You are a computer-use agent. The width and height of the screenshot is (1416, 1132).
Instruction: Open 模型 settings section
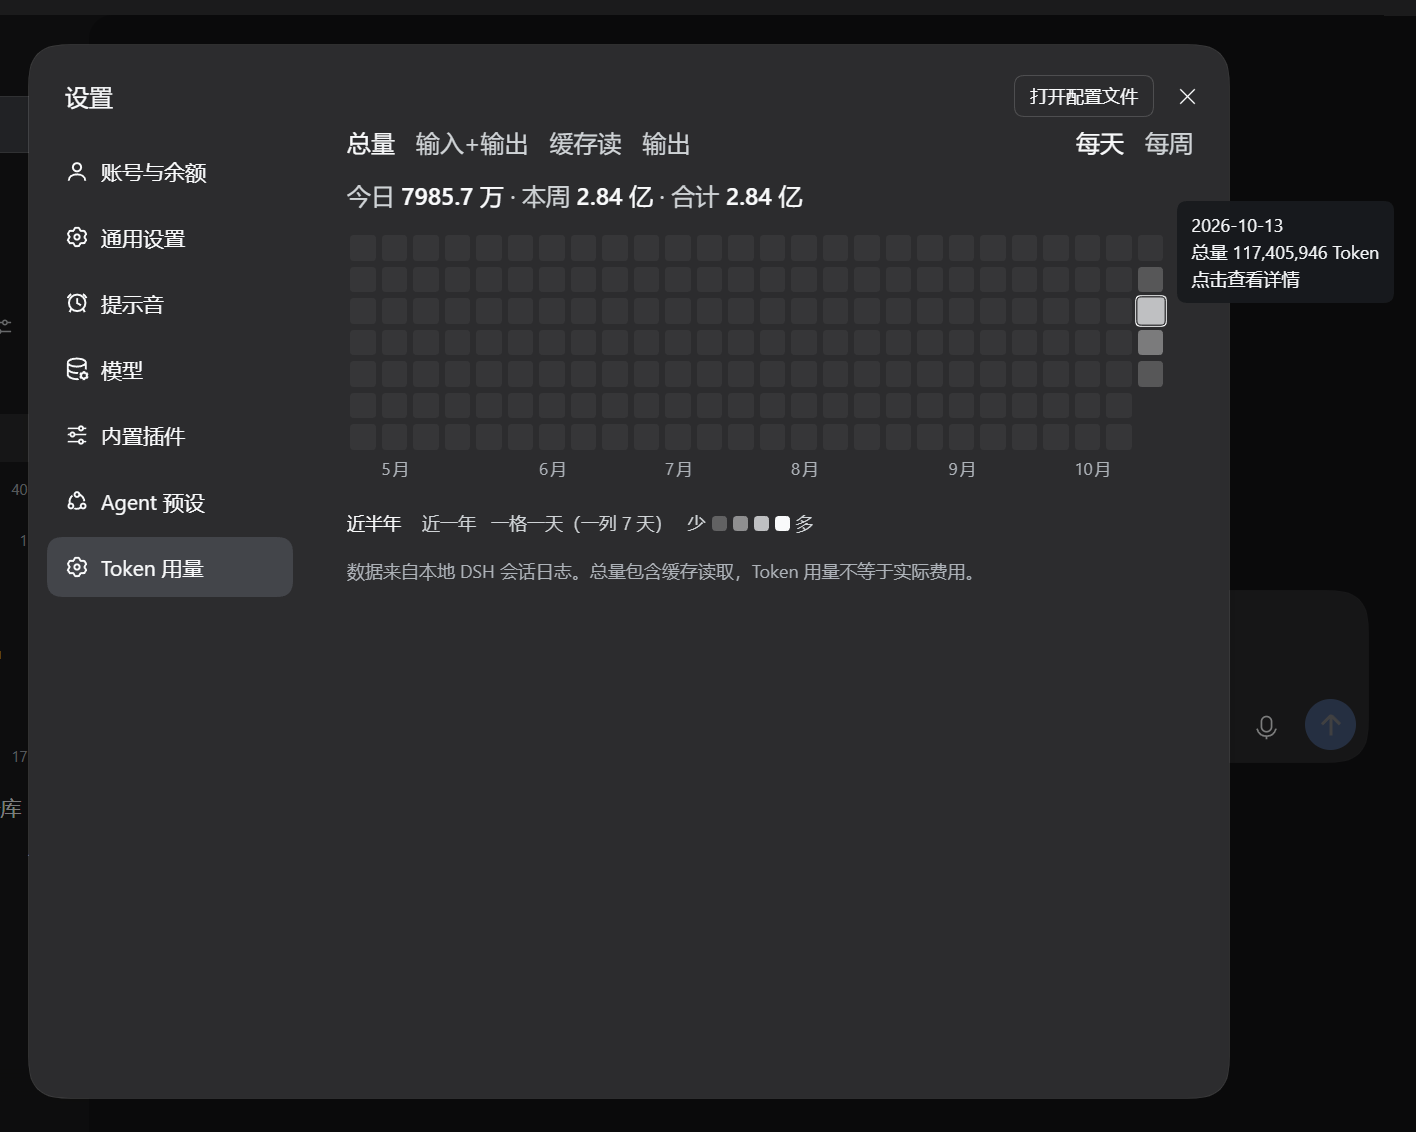(x=170, y=370)
